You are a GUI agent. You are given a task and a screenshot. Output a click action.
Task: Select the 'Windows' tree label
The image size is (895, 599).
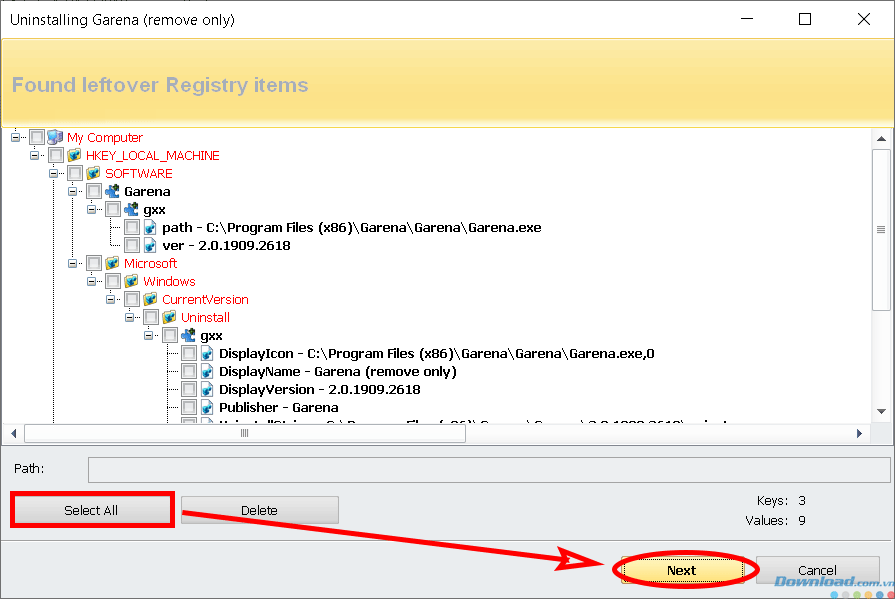[x=170, y=281]
